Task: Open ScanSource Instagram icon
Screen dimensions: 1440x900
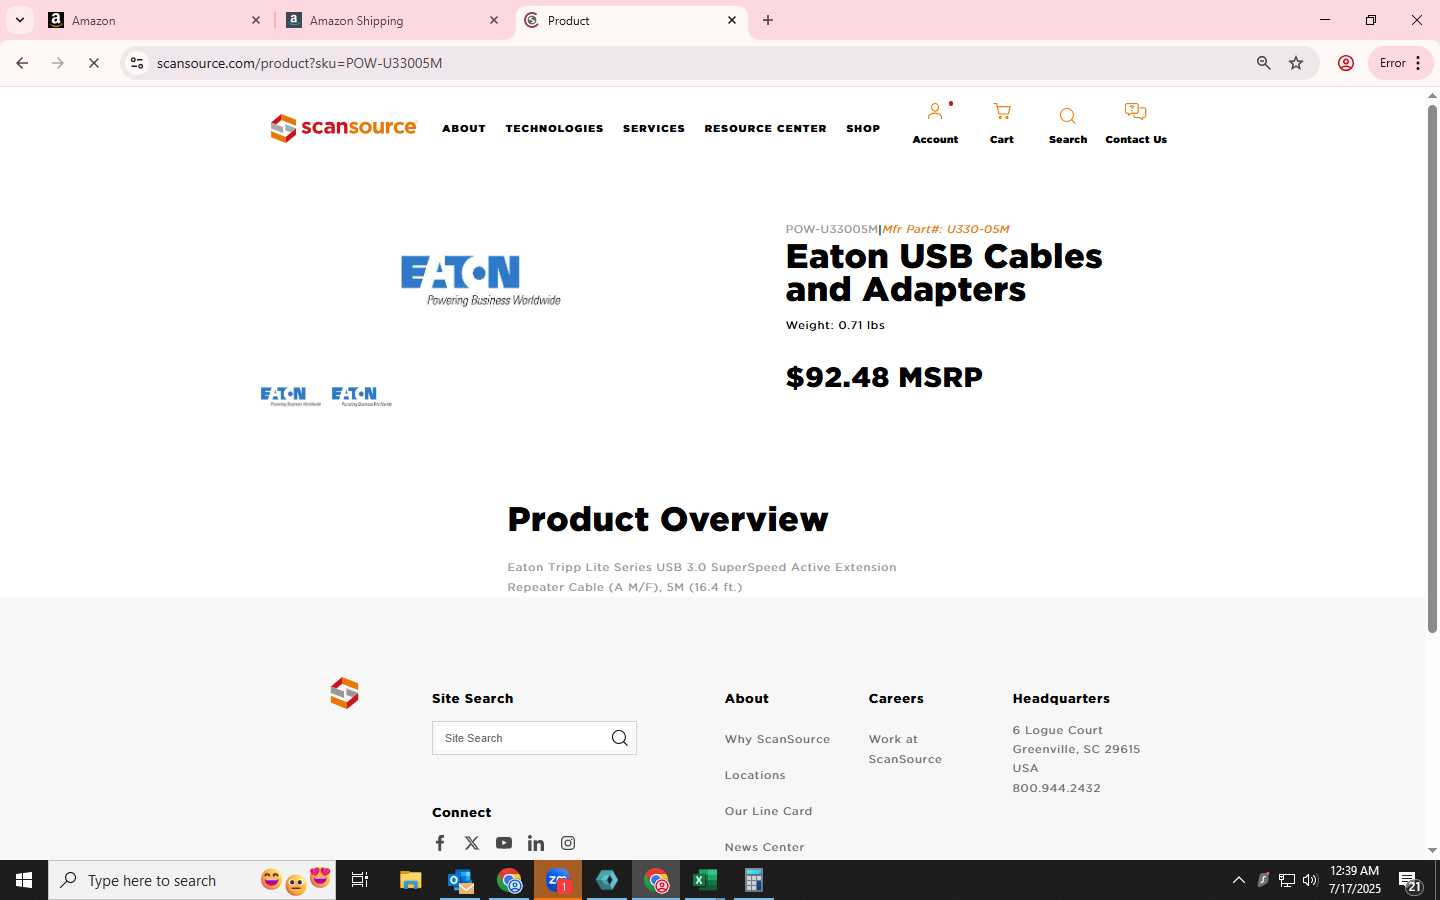Action: point(568,843)
